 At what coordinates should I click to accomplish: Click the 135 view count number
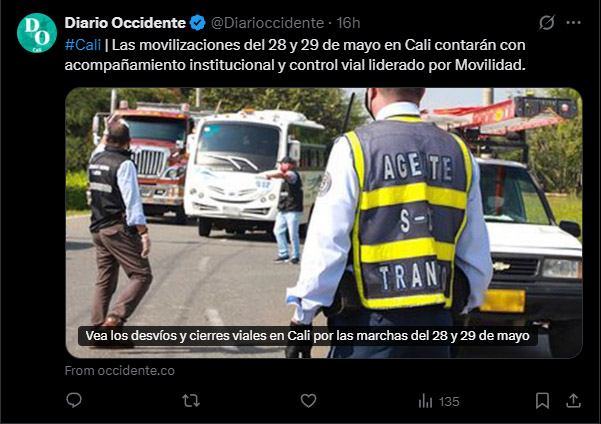449,402
